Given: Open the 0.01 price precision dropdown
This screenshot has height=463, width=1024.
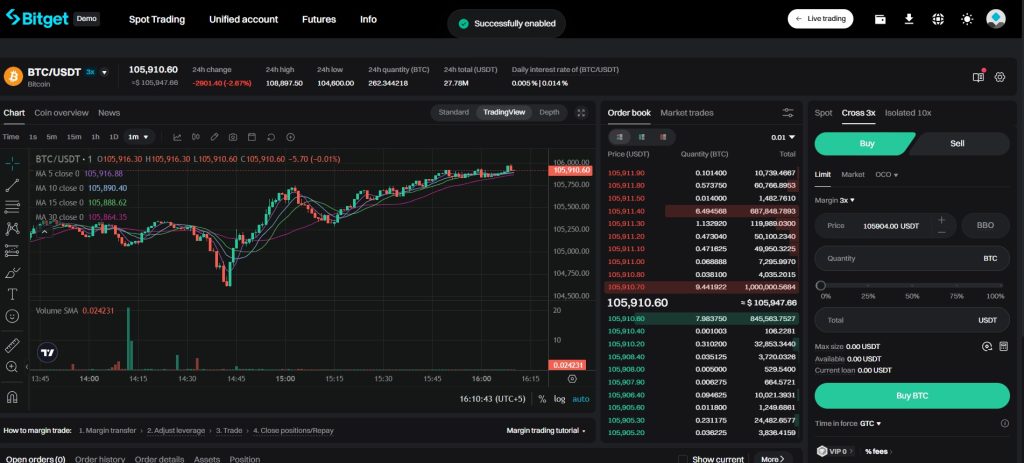Looking at the screenshot, I should [x=782, y=137].
